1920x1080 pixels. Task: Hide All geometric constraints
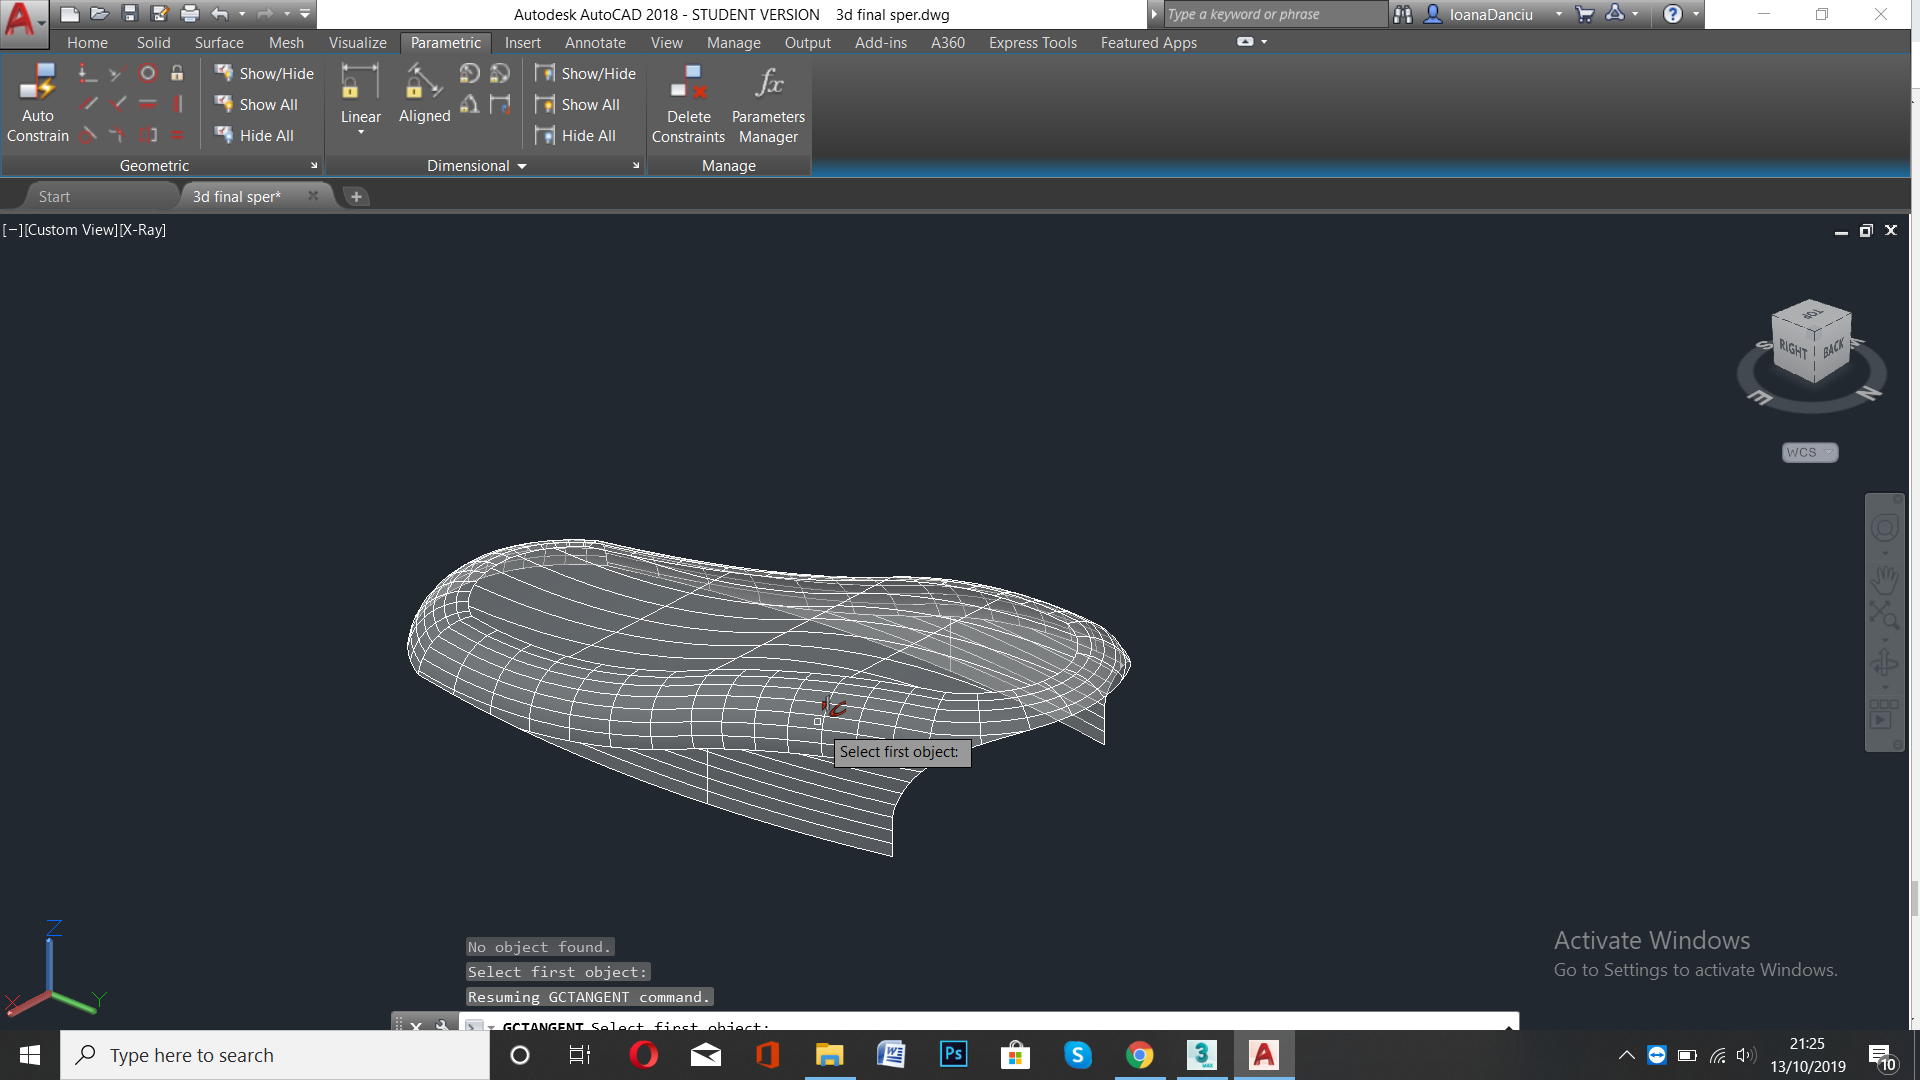click(255, 135)
